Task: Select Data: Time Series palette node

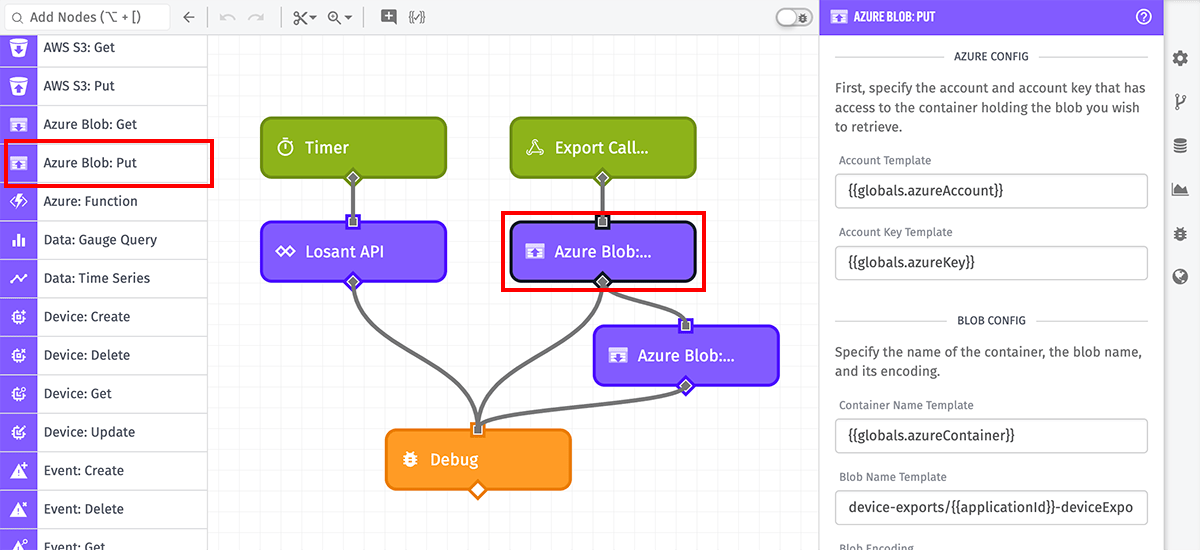Action: [103, 278]
